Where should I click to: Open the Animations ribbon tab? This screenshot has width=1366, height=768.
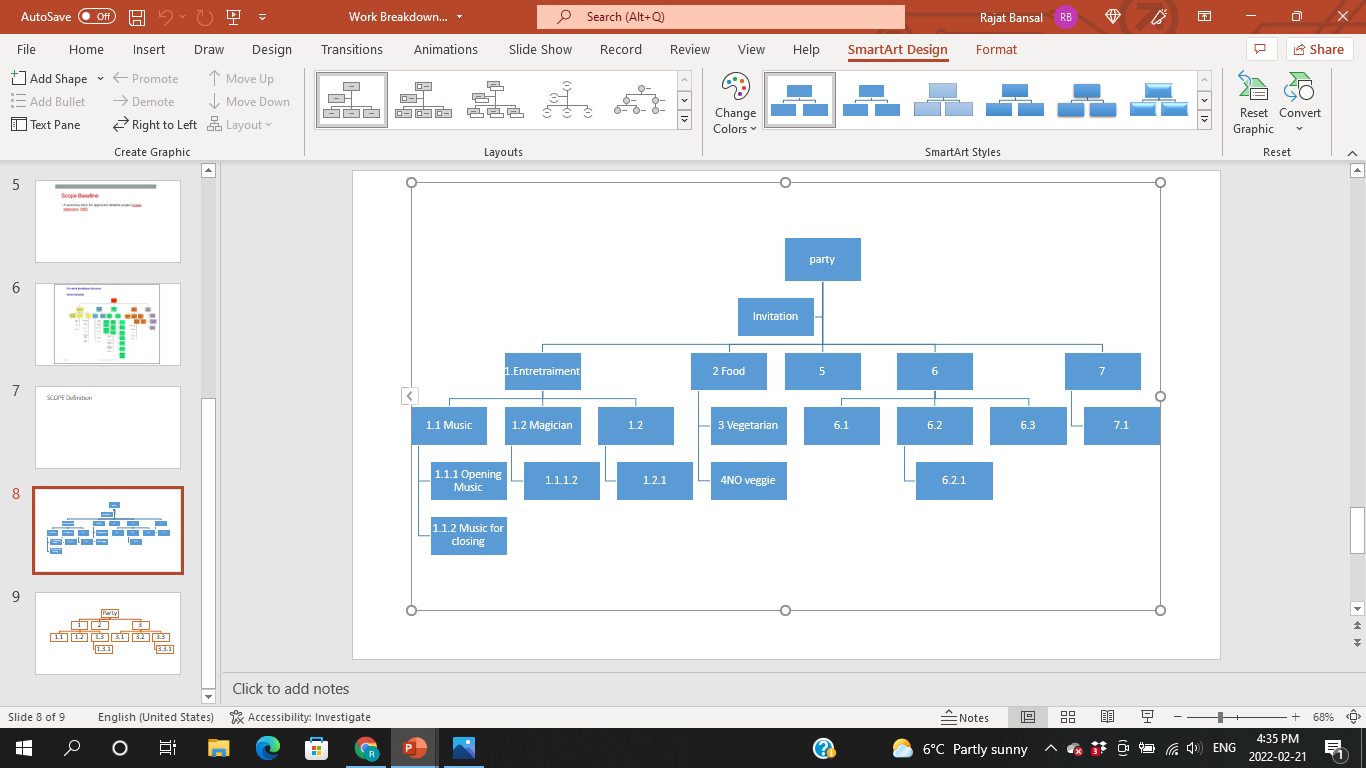point(445,49)
